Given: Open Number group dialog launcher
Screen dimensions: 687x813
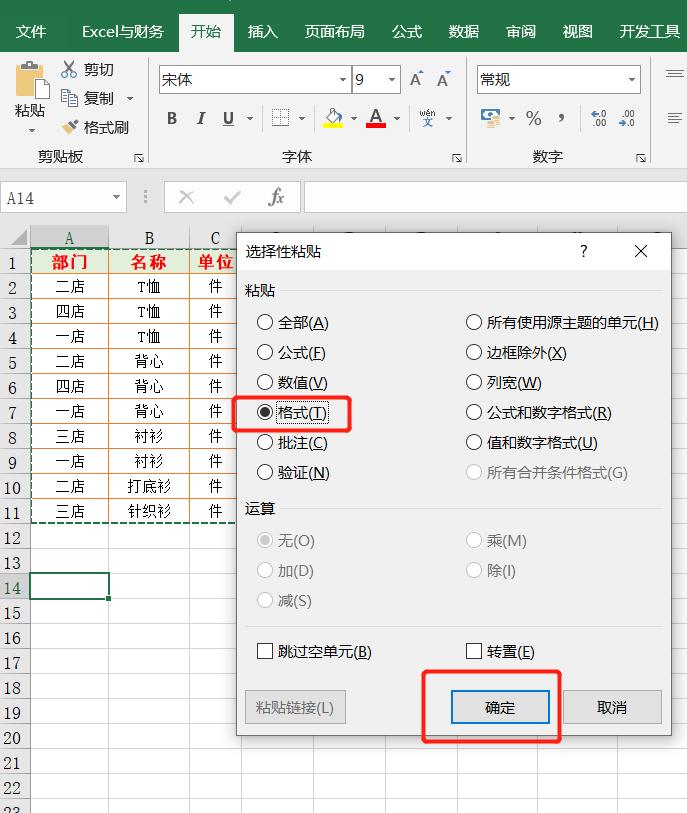Looking at the screenshot, I should 641,158.
